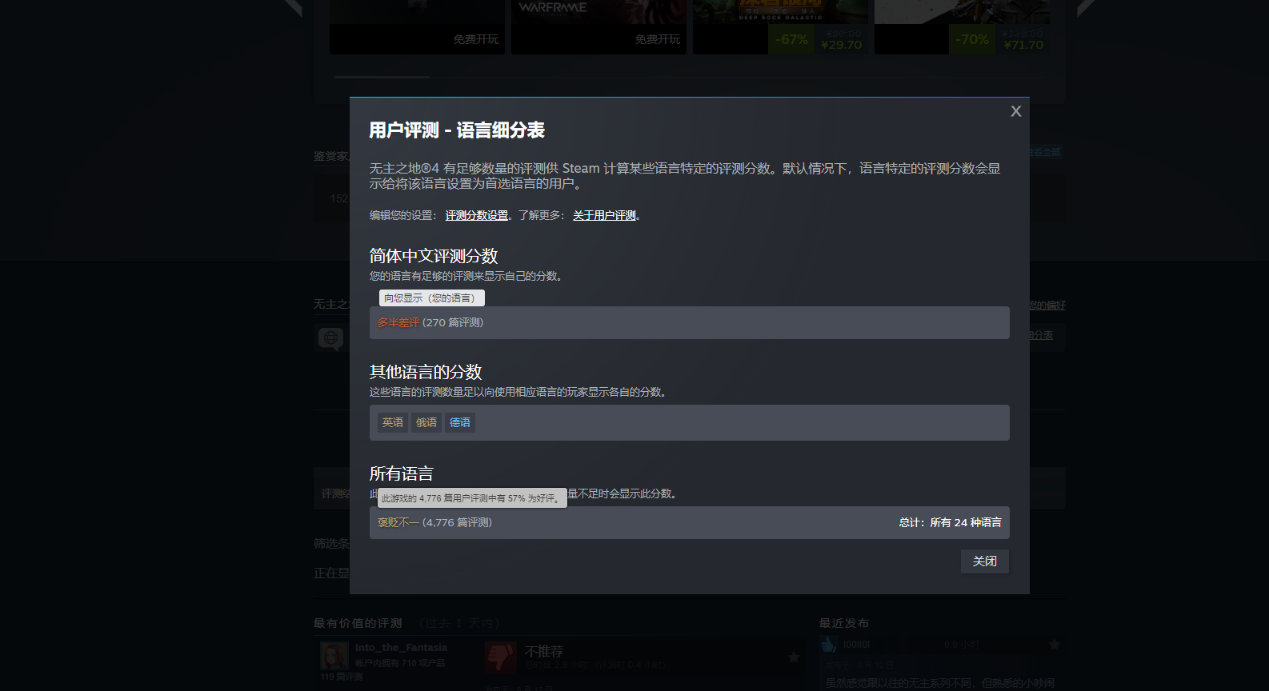Click the star icon on the recent review
1269x691 pixels.
click(1053, 645)
